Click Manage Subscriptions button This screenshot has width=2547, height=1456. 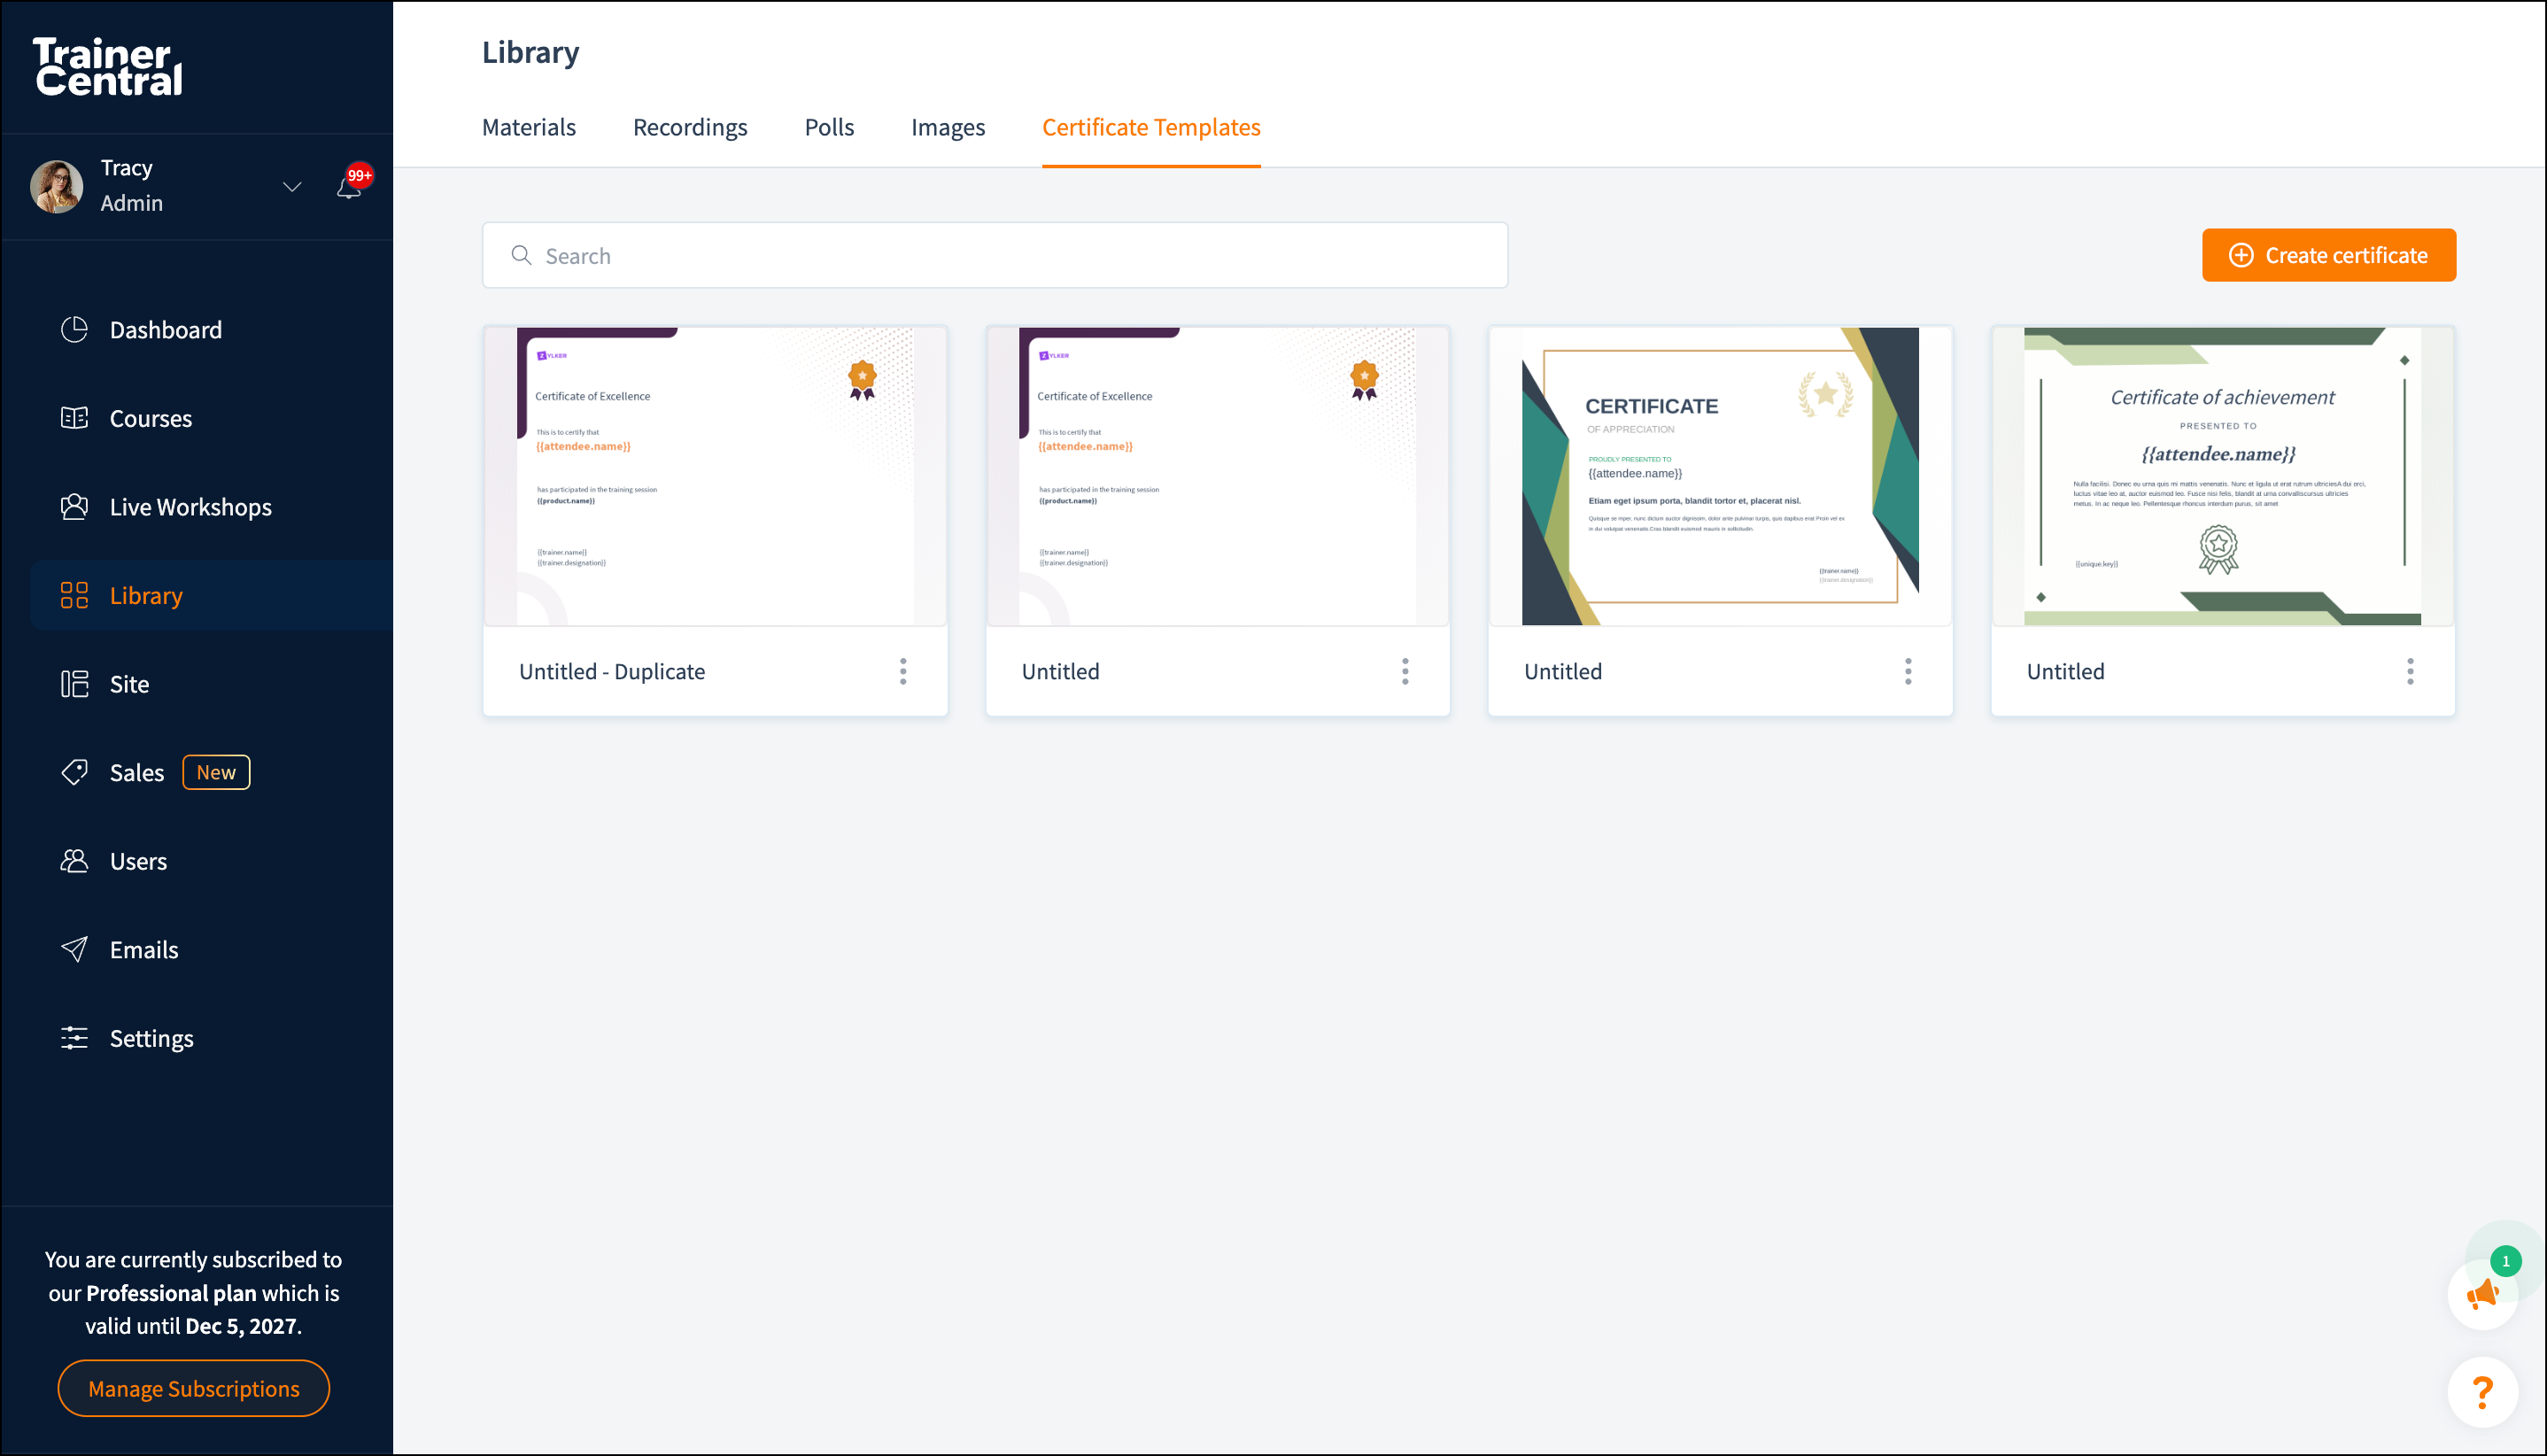194,1388
